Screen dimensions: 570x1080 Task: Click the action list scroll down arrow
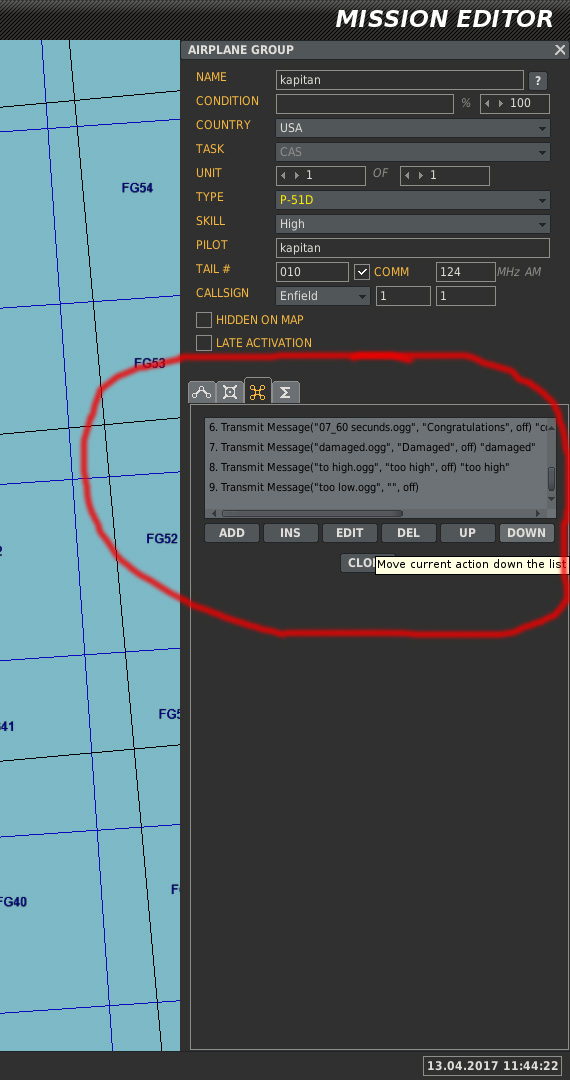pos(551,499)
